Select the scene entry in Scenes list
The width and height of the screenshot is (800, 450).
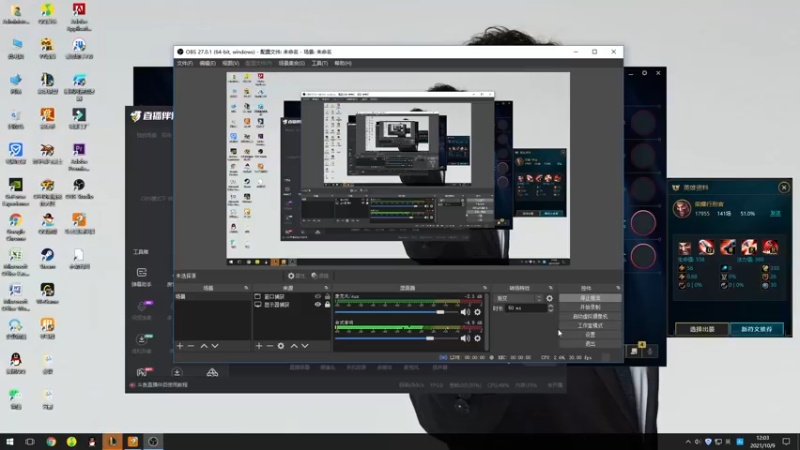(213, 296)
